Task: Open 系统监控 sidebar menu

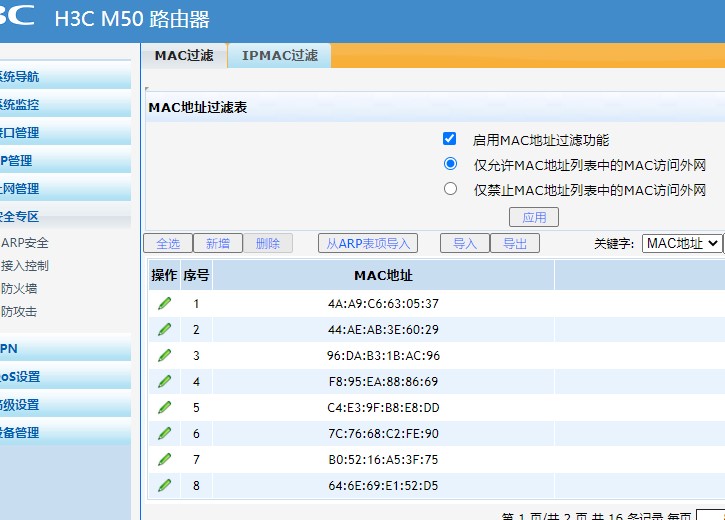Action: [65, 104]
